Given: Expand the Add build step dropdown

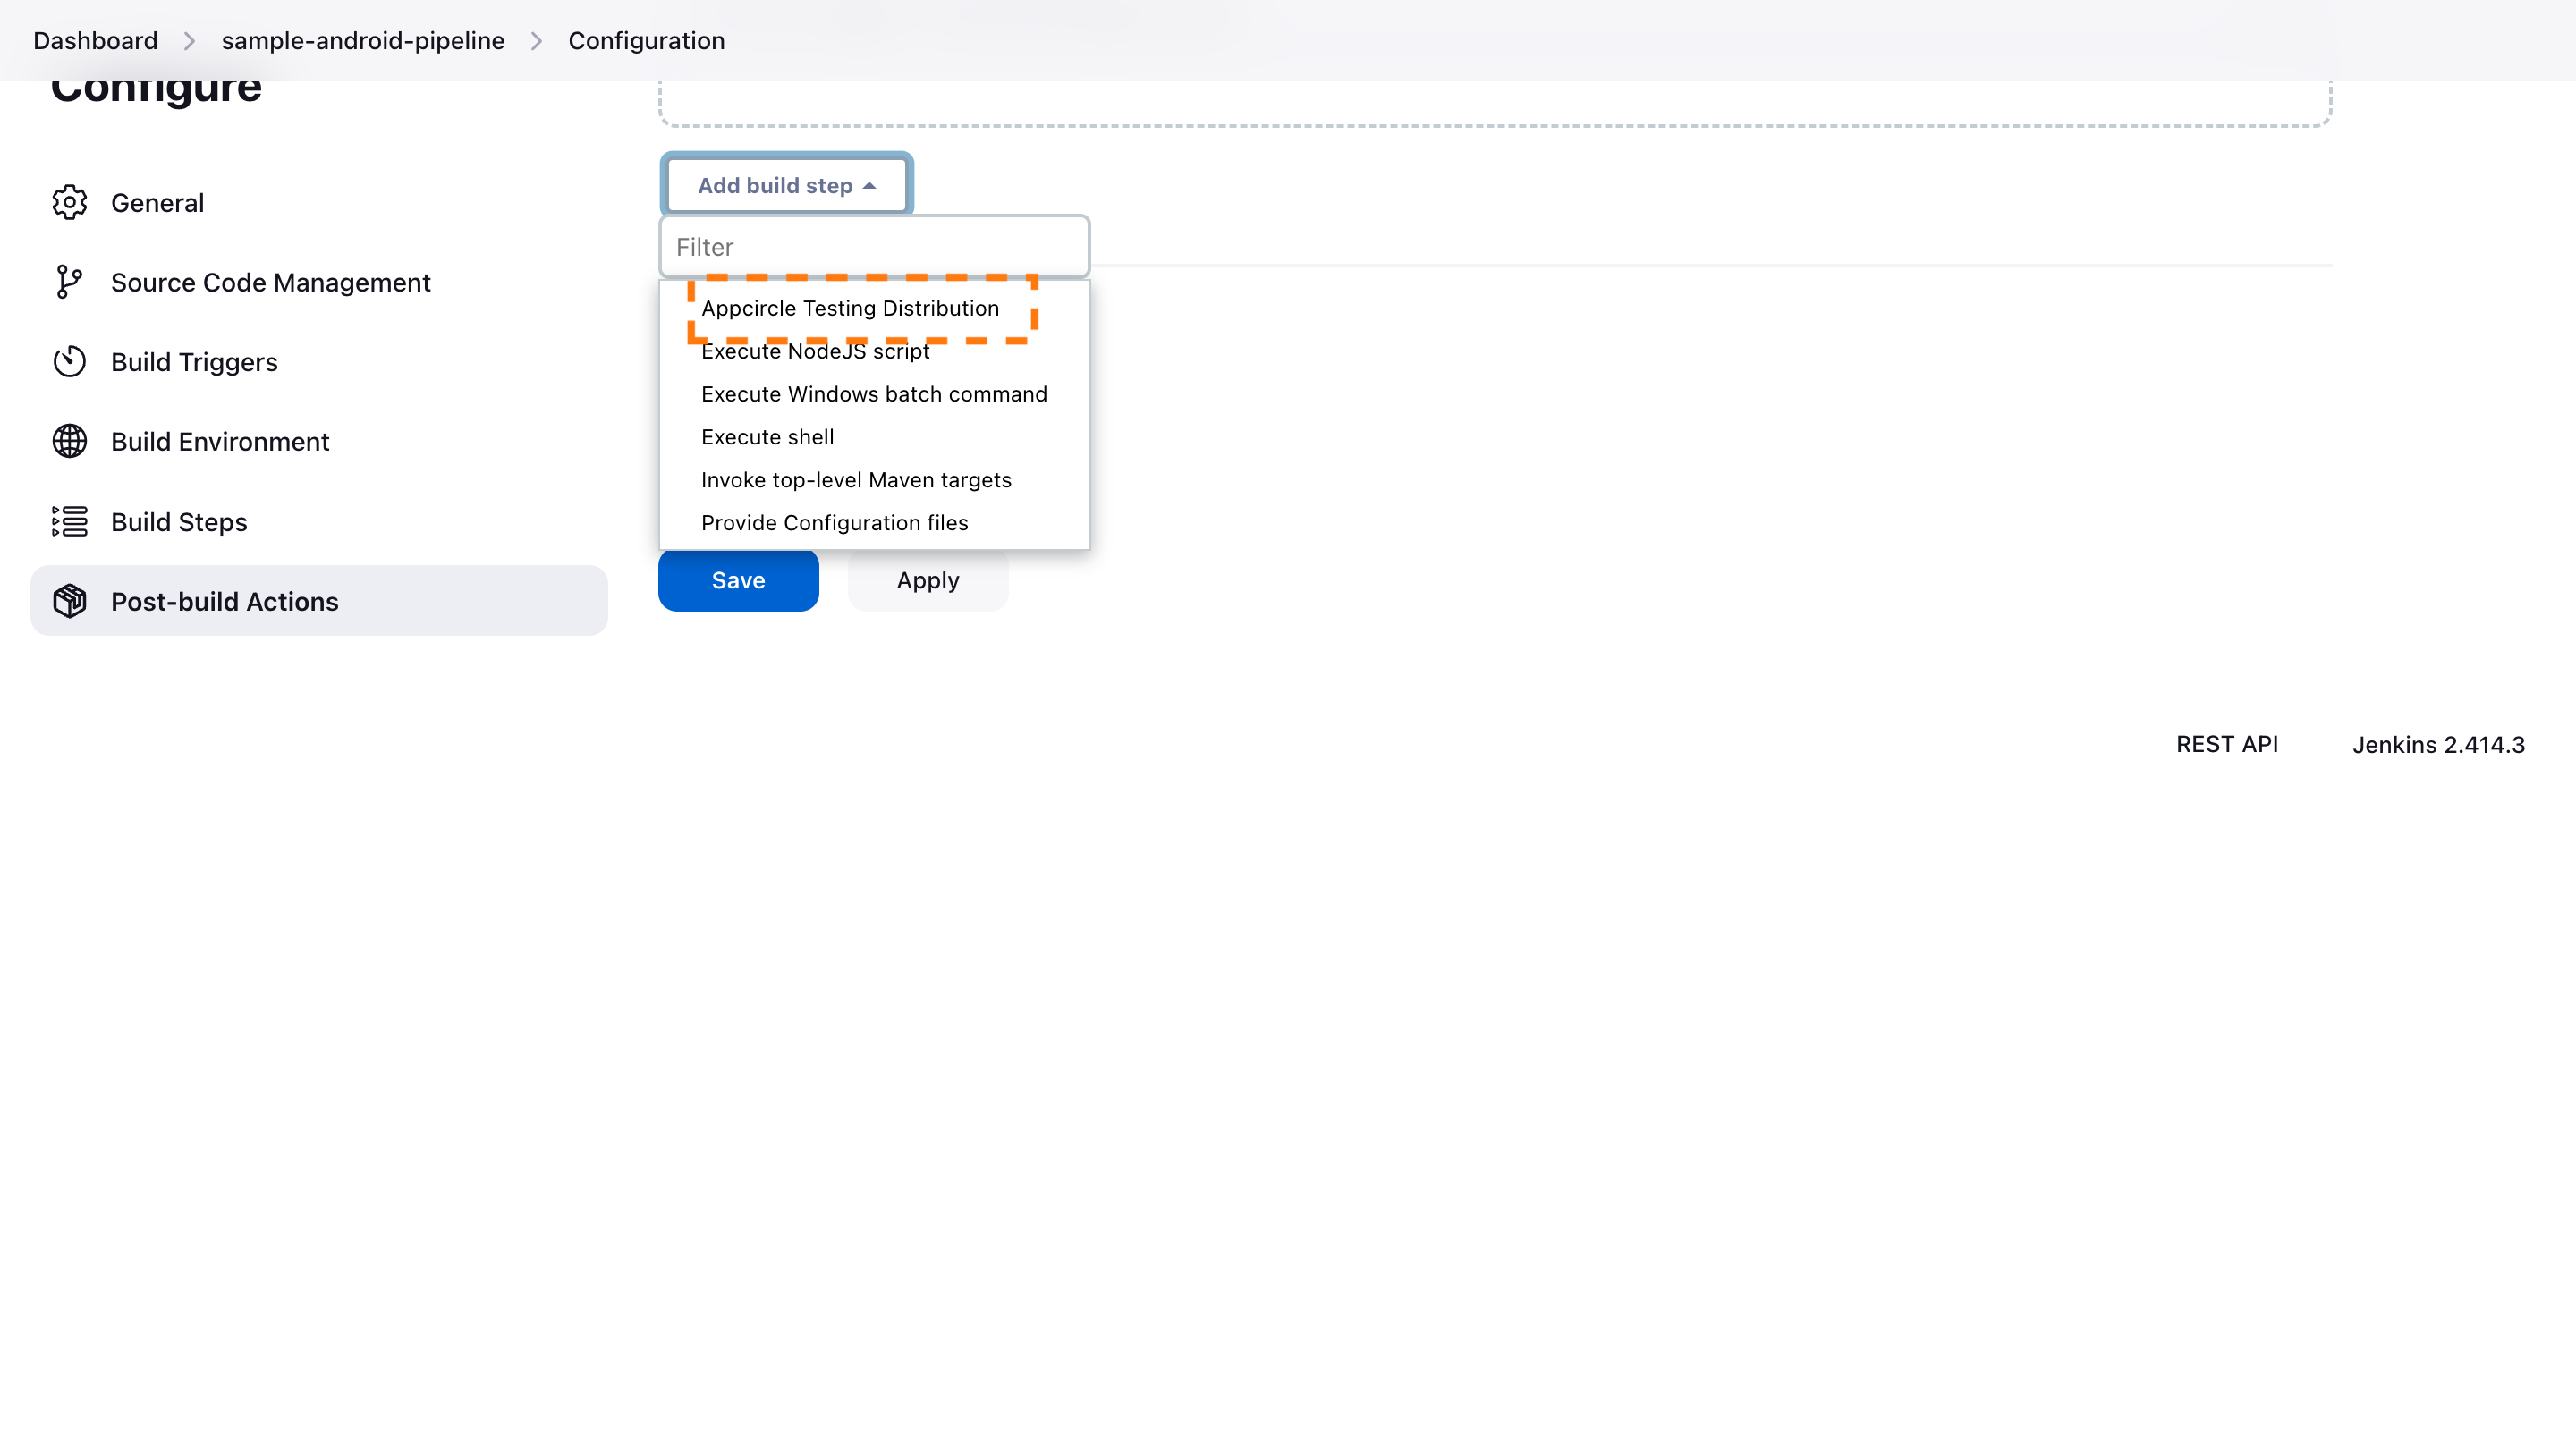Looking at the screenshot, I should (785, 184).
